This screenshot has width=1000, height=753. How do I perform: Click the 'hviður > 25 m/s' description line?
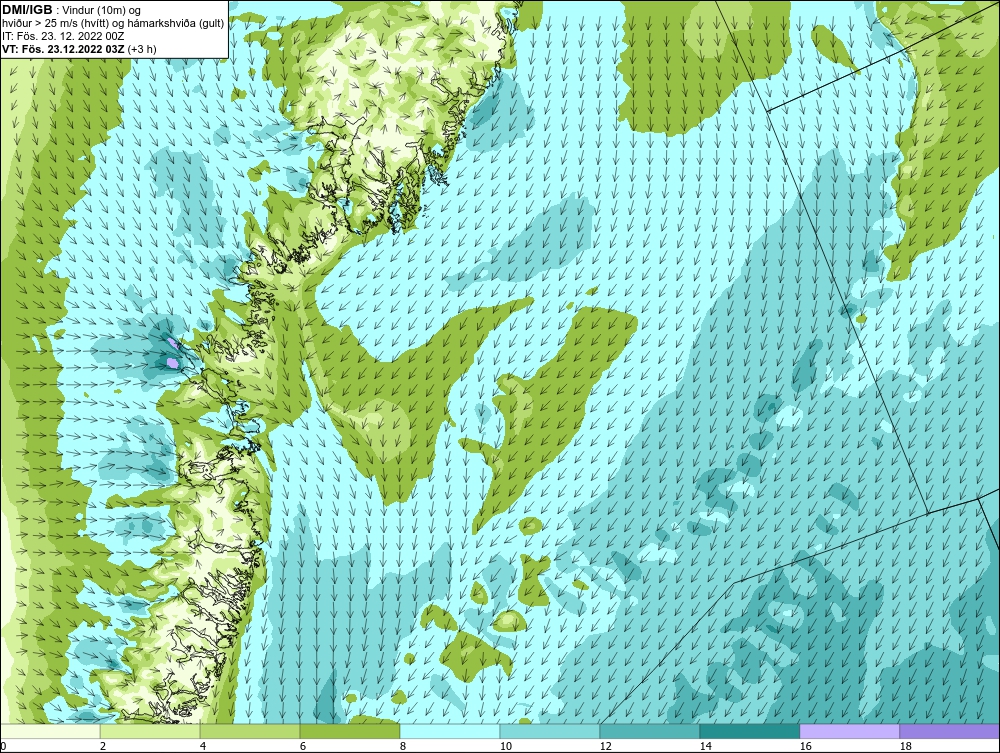(x=114, y=23)
